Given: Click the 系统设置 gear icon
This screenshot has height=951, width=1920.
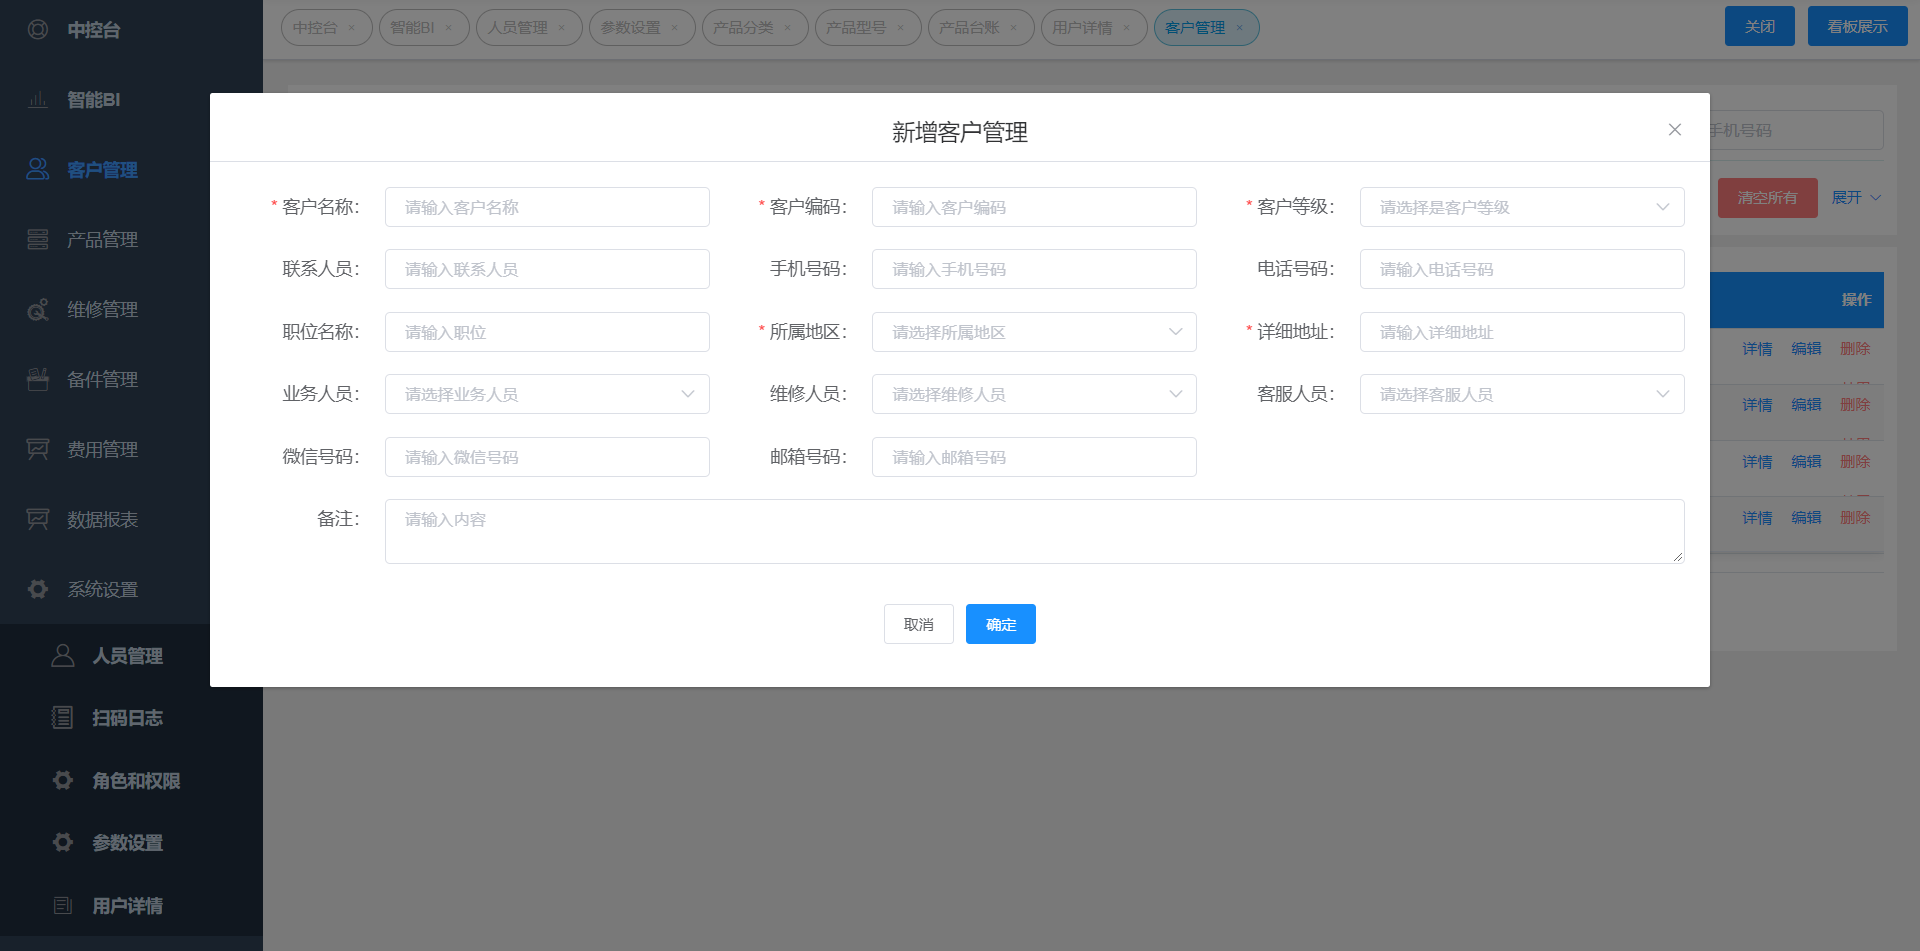Looking at the screenshot, I should (38, 589).
